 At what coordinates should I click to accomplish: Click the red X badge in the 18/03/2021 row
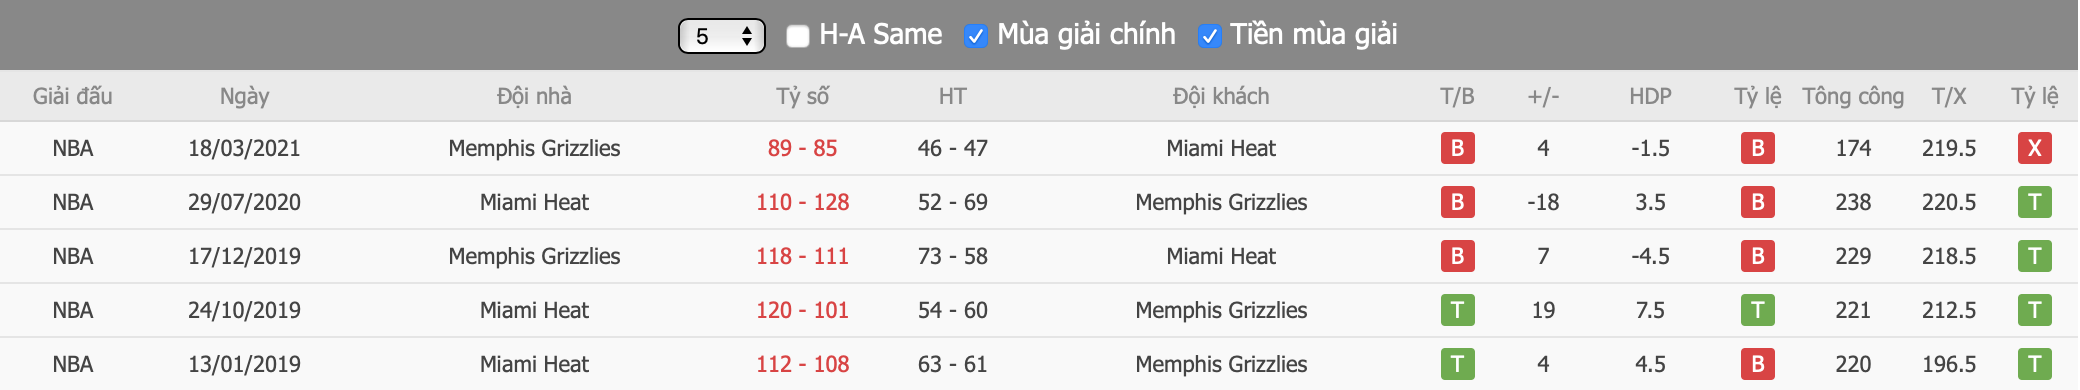pyautogui.click(x=2034, y=148)
